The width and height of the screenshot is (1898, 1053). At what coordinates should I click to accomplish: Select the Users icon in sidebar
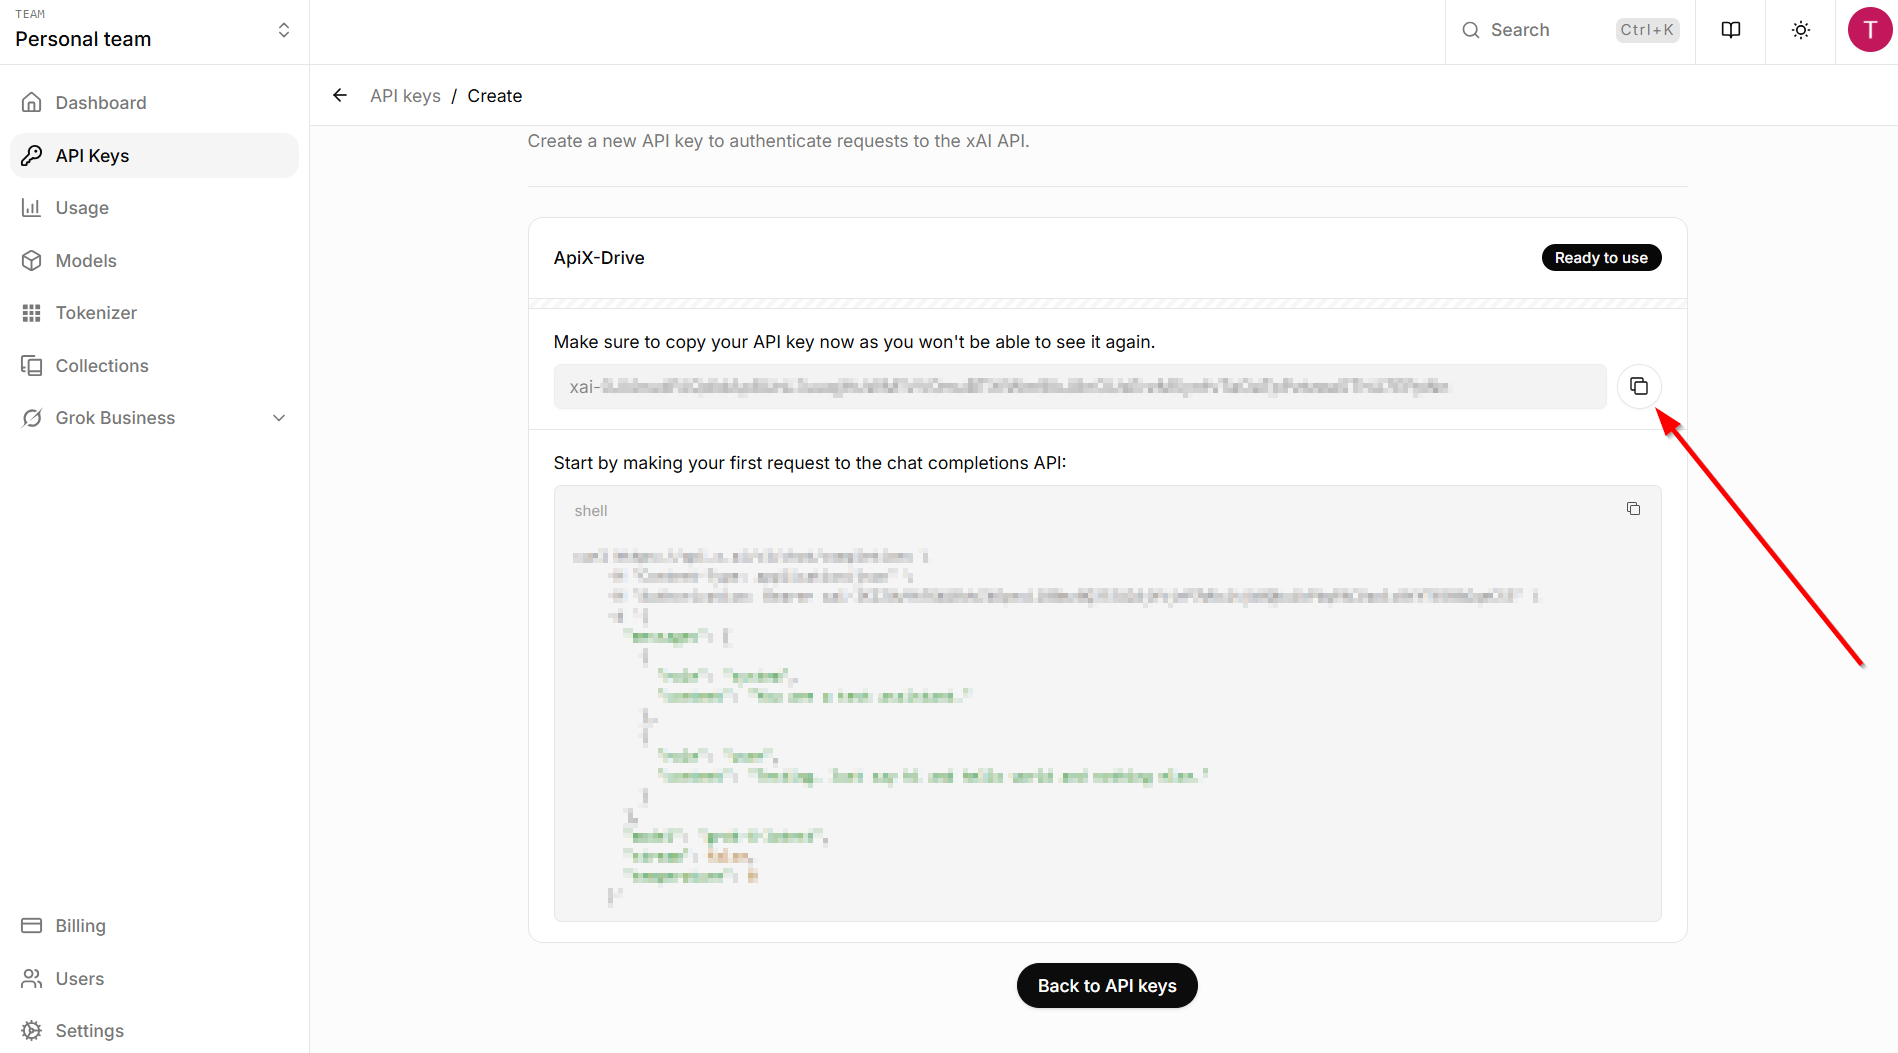tap(33, 978)
